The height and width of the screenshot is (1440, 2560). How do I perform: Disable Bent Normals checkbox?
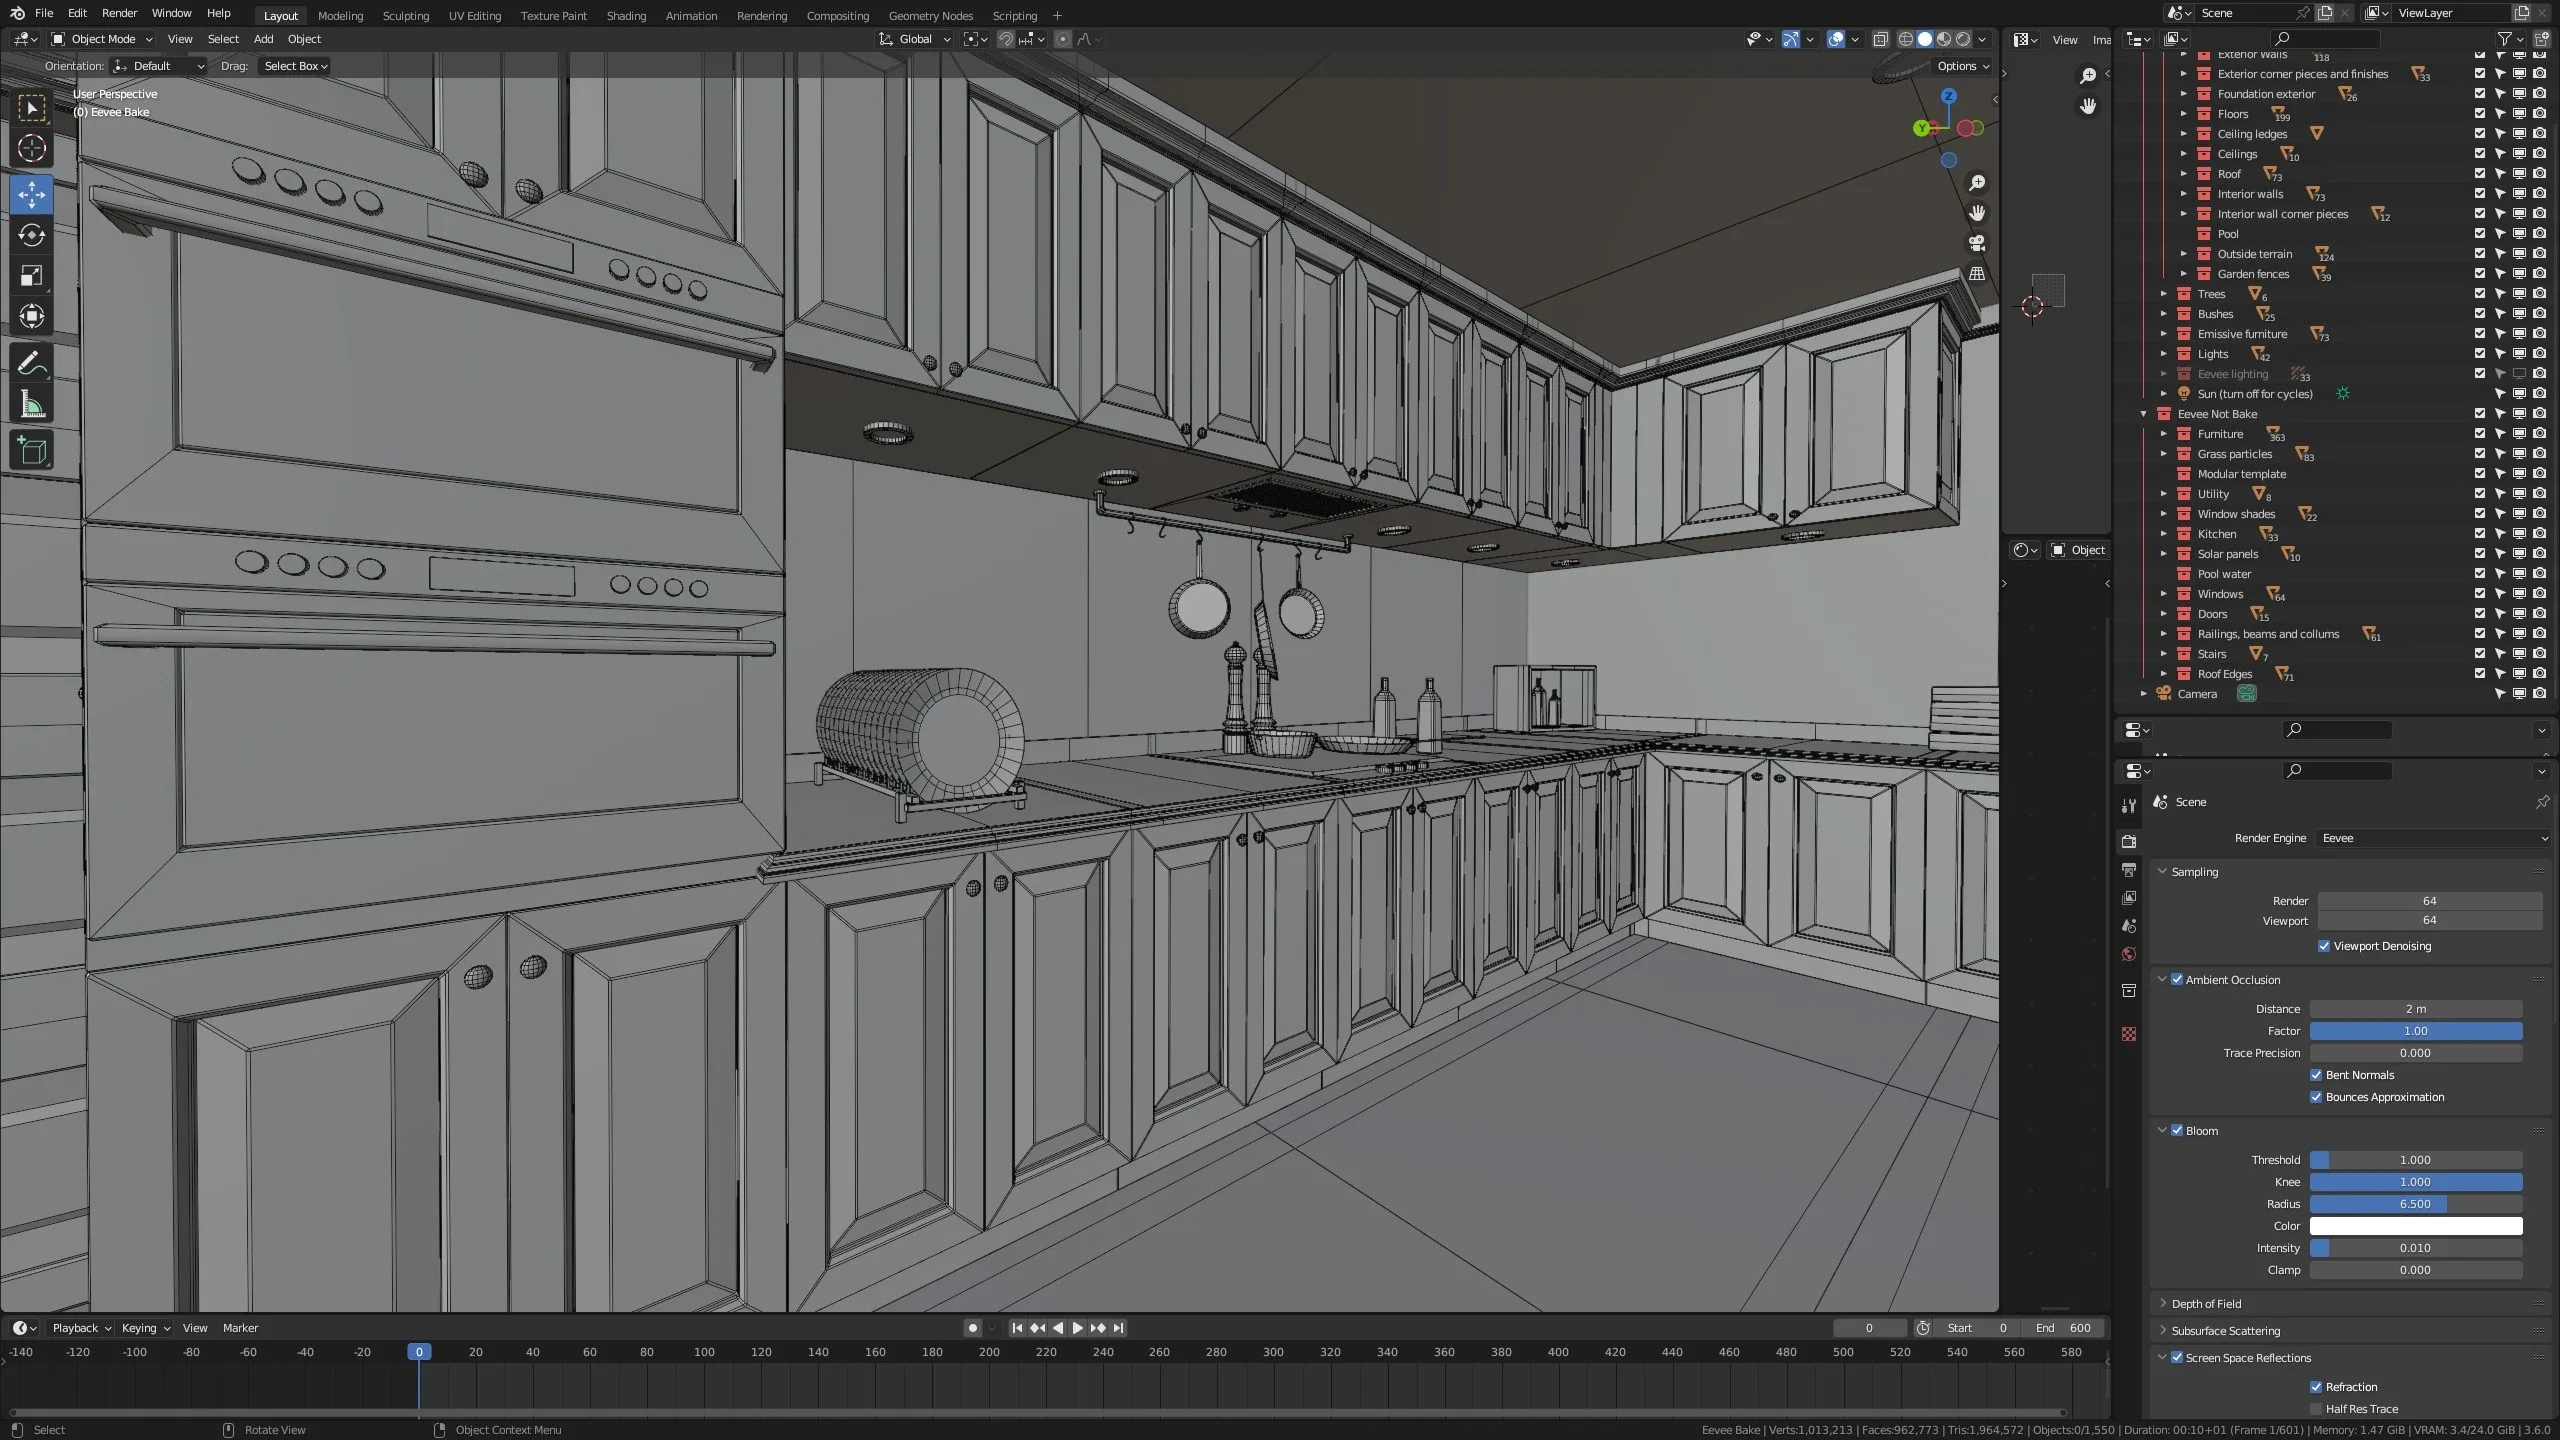click(2316, 1075)
